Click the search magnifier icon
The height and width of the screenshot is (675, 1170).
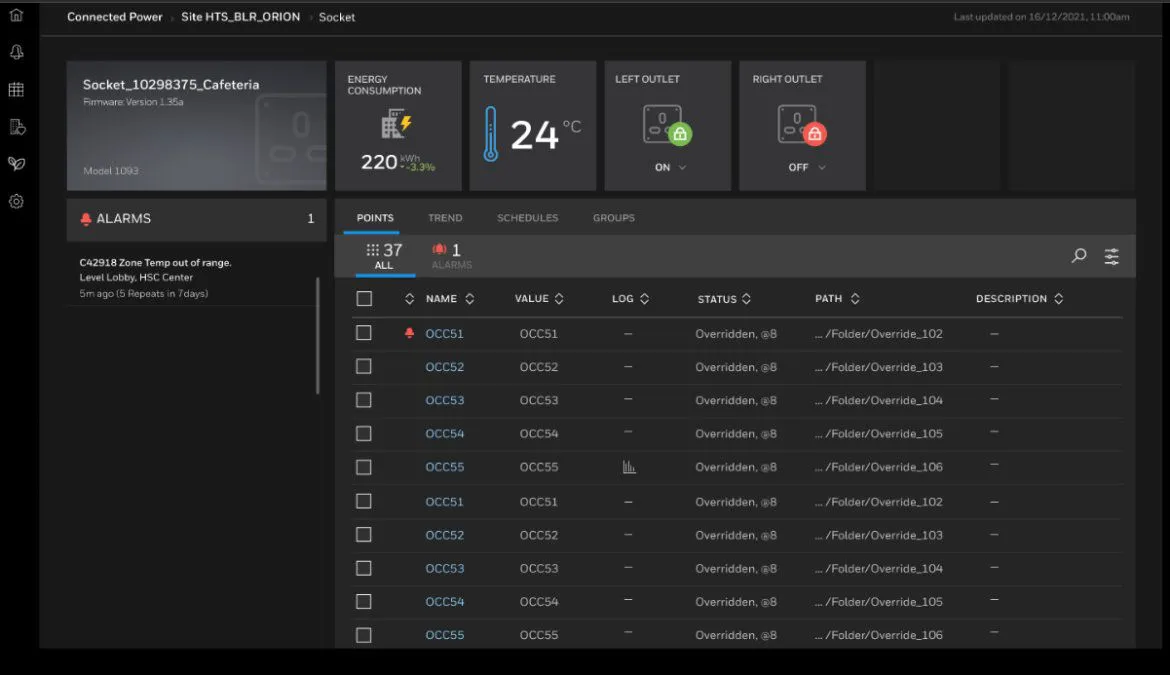point(1079,256)
